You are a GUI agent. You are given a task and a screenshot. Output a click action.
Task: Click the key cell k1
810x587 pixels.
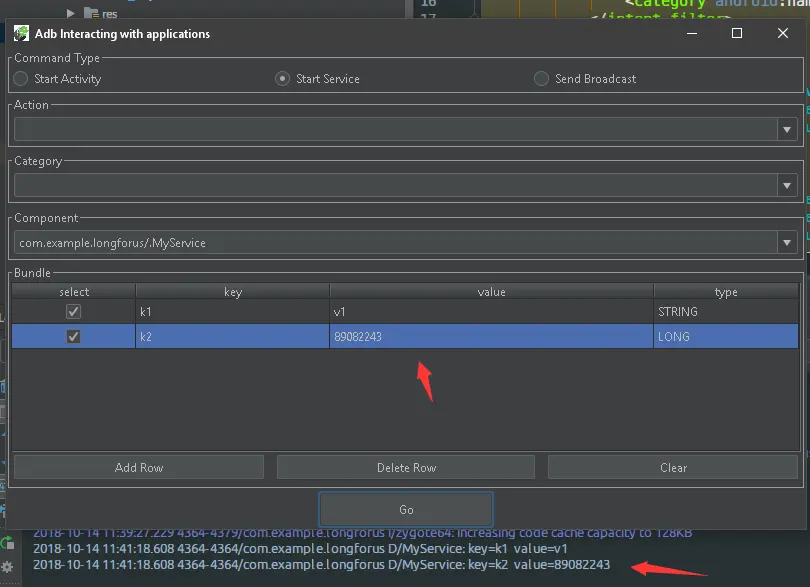pos(232,312)
